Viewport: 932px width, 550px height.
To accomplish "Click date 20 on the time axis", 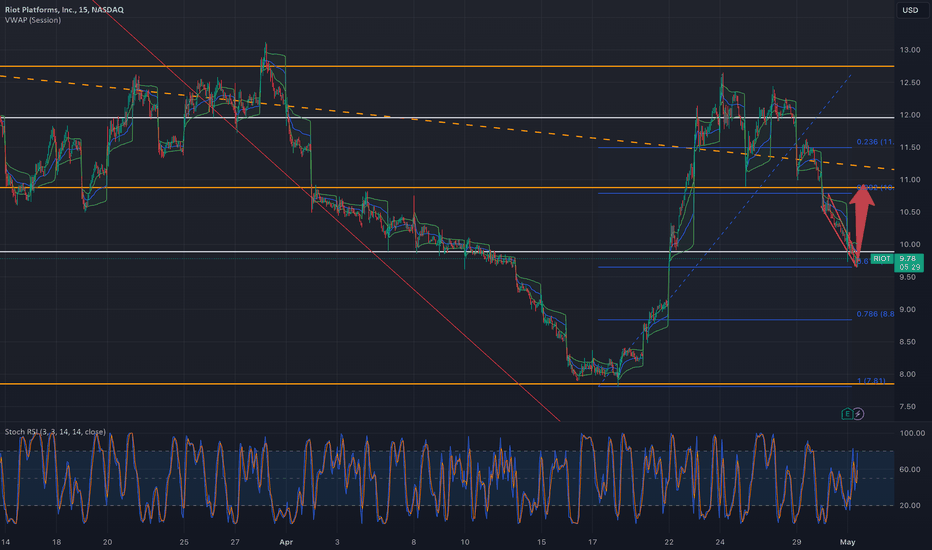I will pyautogui.click(x=108, y=542).
